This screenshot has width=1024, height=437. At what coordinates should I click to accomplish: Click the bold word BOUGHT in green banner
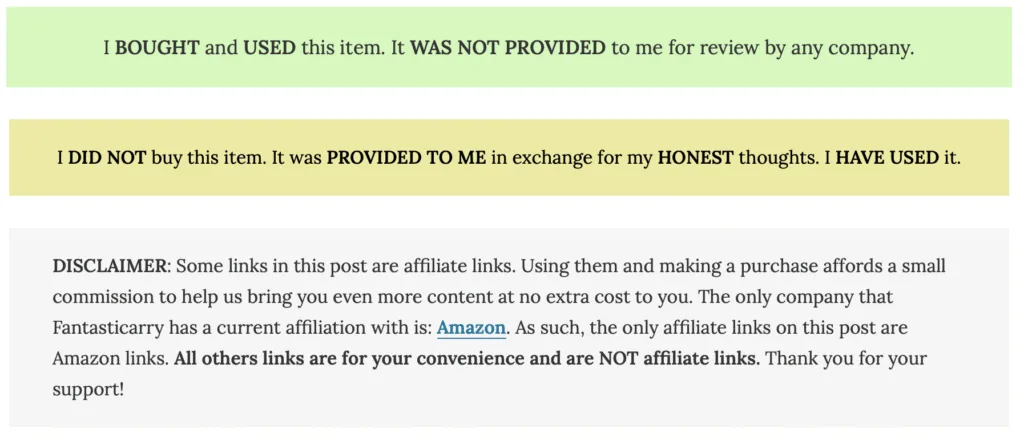click(157, 48)
